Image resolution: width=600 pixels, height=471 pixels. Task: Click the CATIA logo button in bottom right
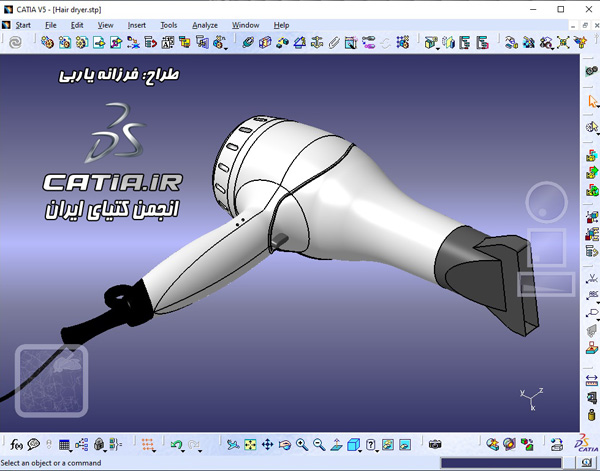coord(585,444)
